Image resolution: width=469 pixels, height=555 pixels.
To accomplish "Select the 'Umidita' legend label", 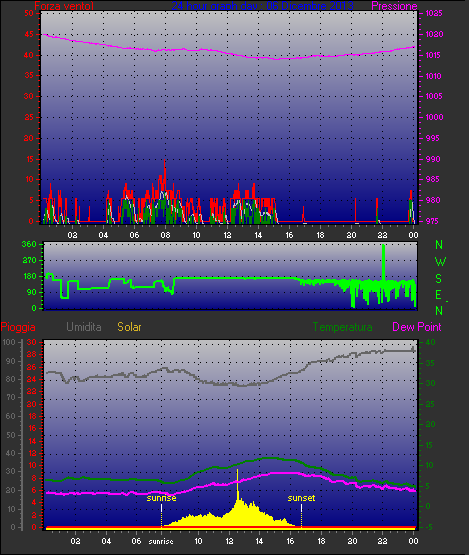I will tap(84, 327).
